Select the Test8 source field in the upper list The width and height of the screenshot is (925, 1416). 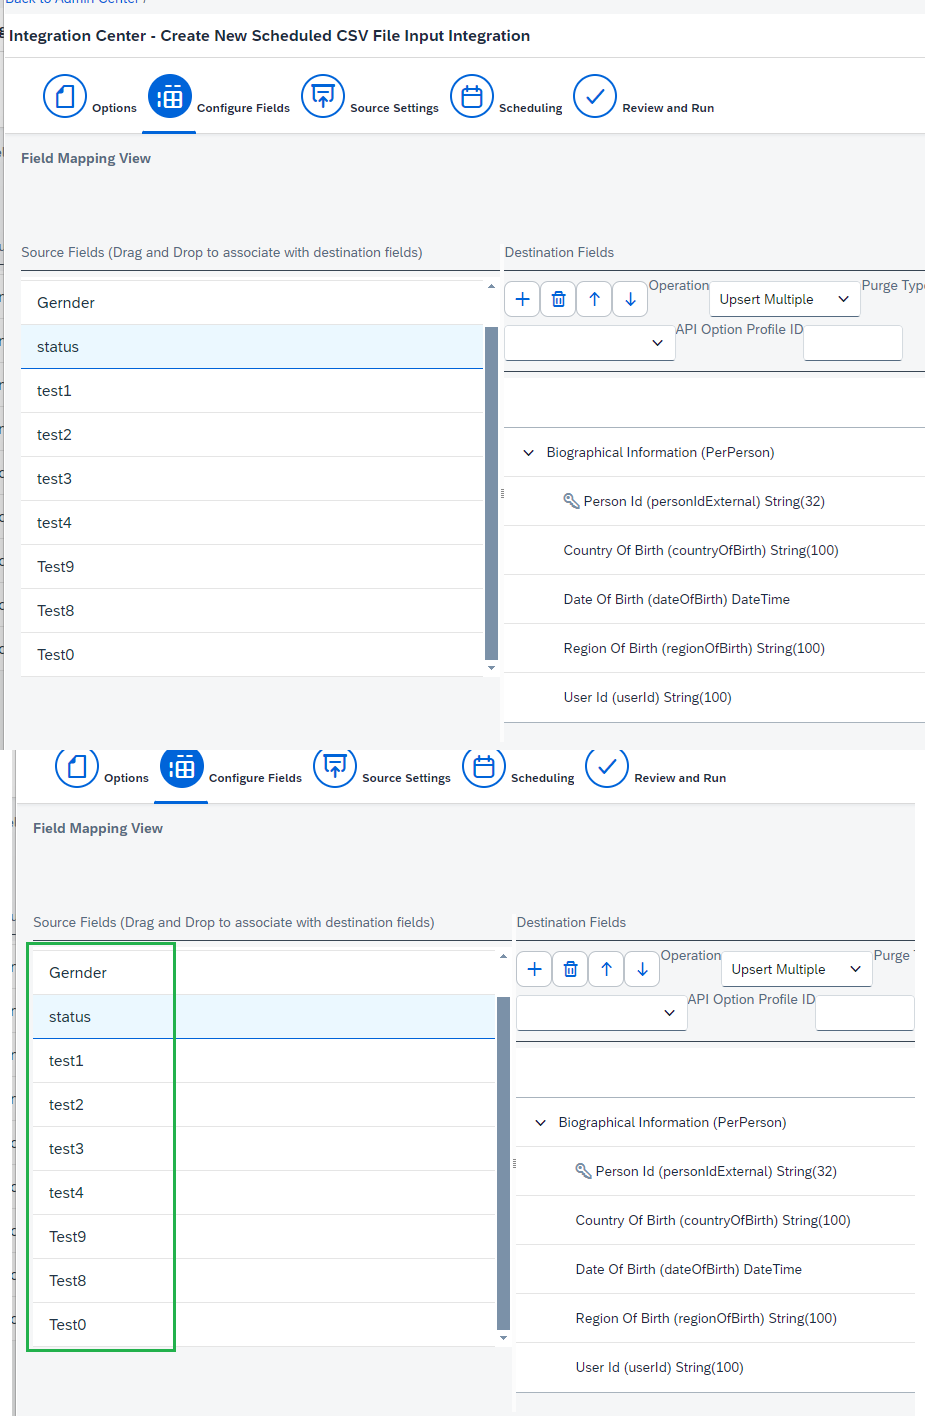point(252,611)
